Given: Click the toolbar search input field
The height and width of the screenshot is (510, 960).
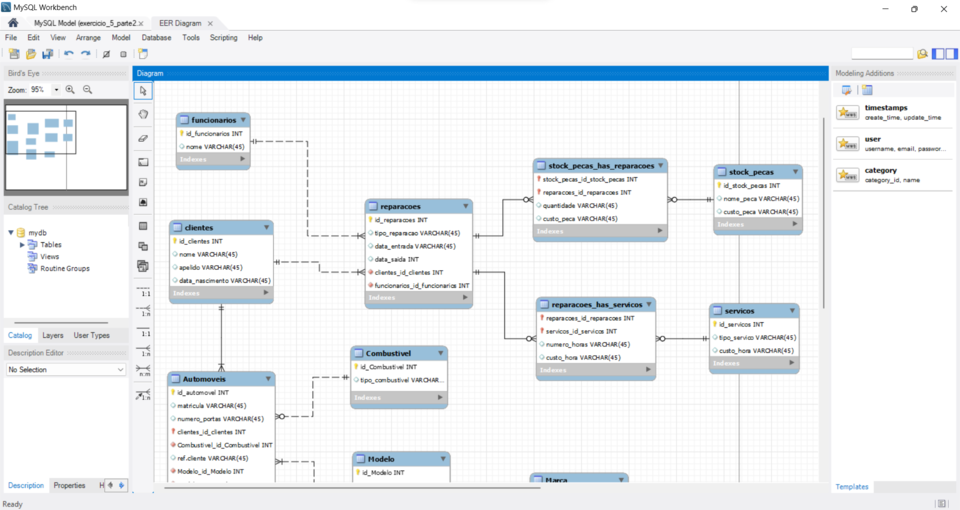Looking at the screenshot, I should 882,54.
